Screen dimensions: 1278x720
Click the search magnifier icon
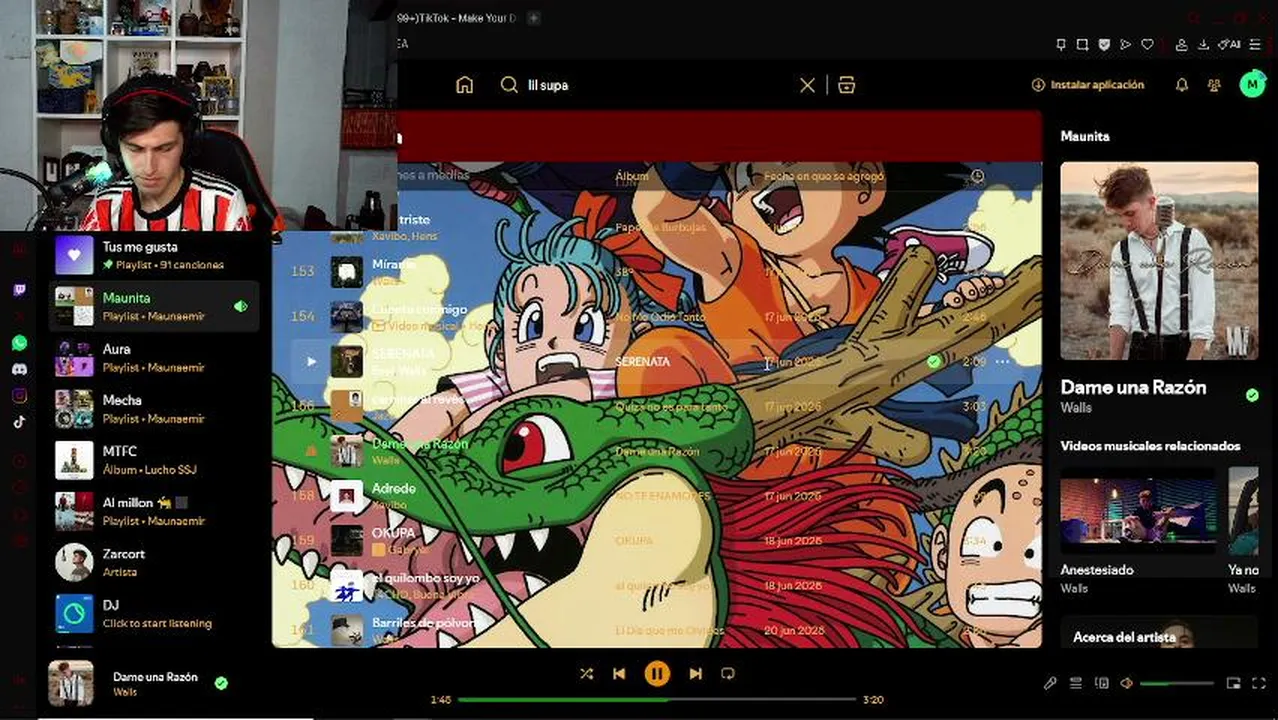coord(509,85)
